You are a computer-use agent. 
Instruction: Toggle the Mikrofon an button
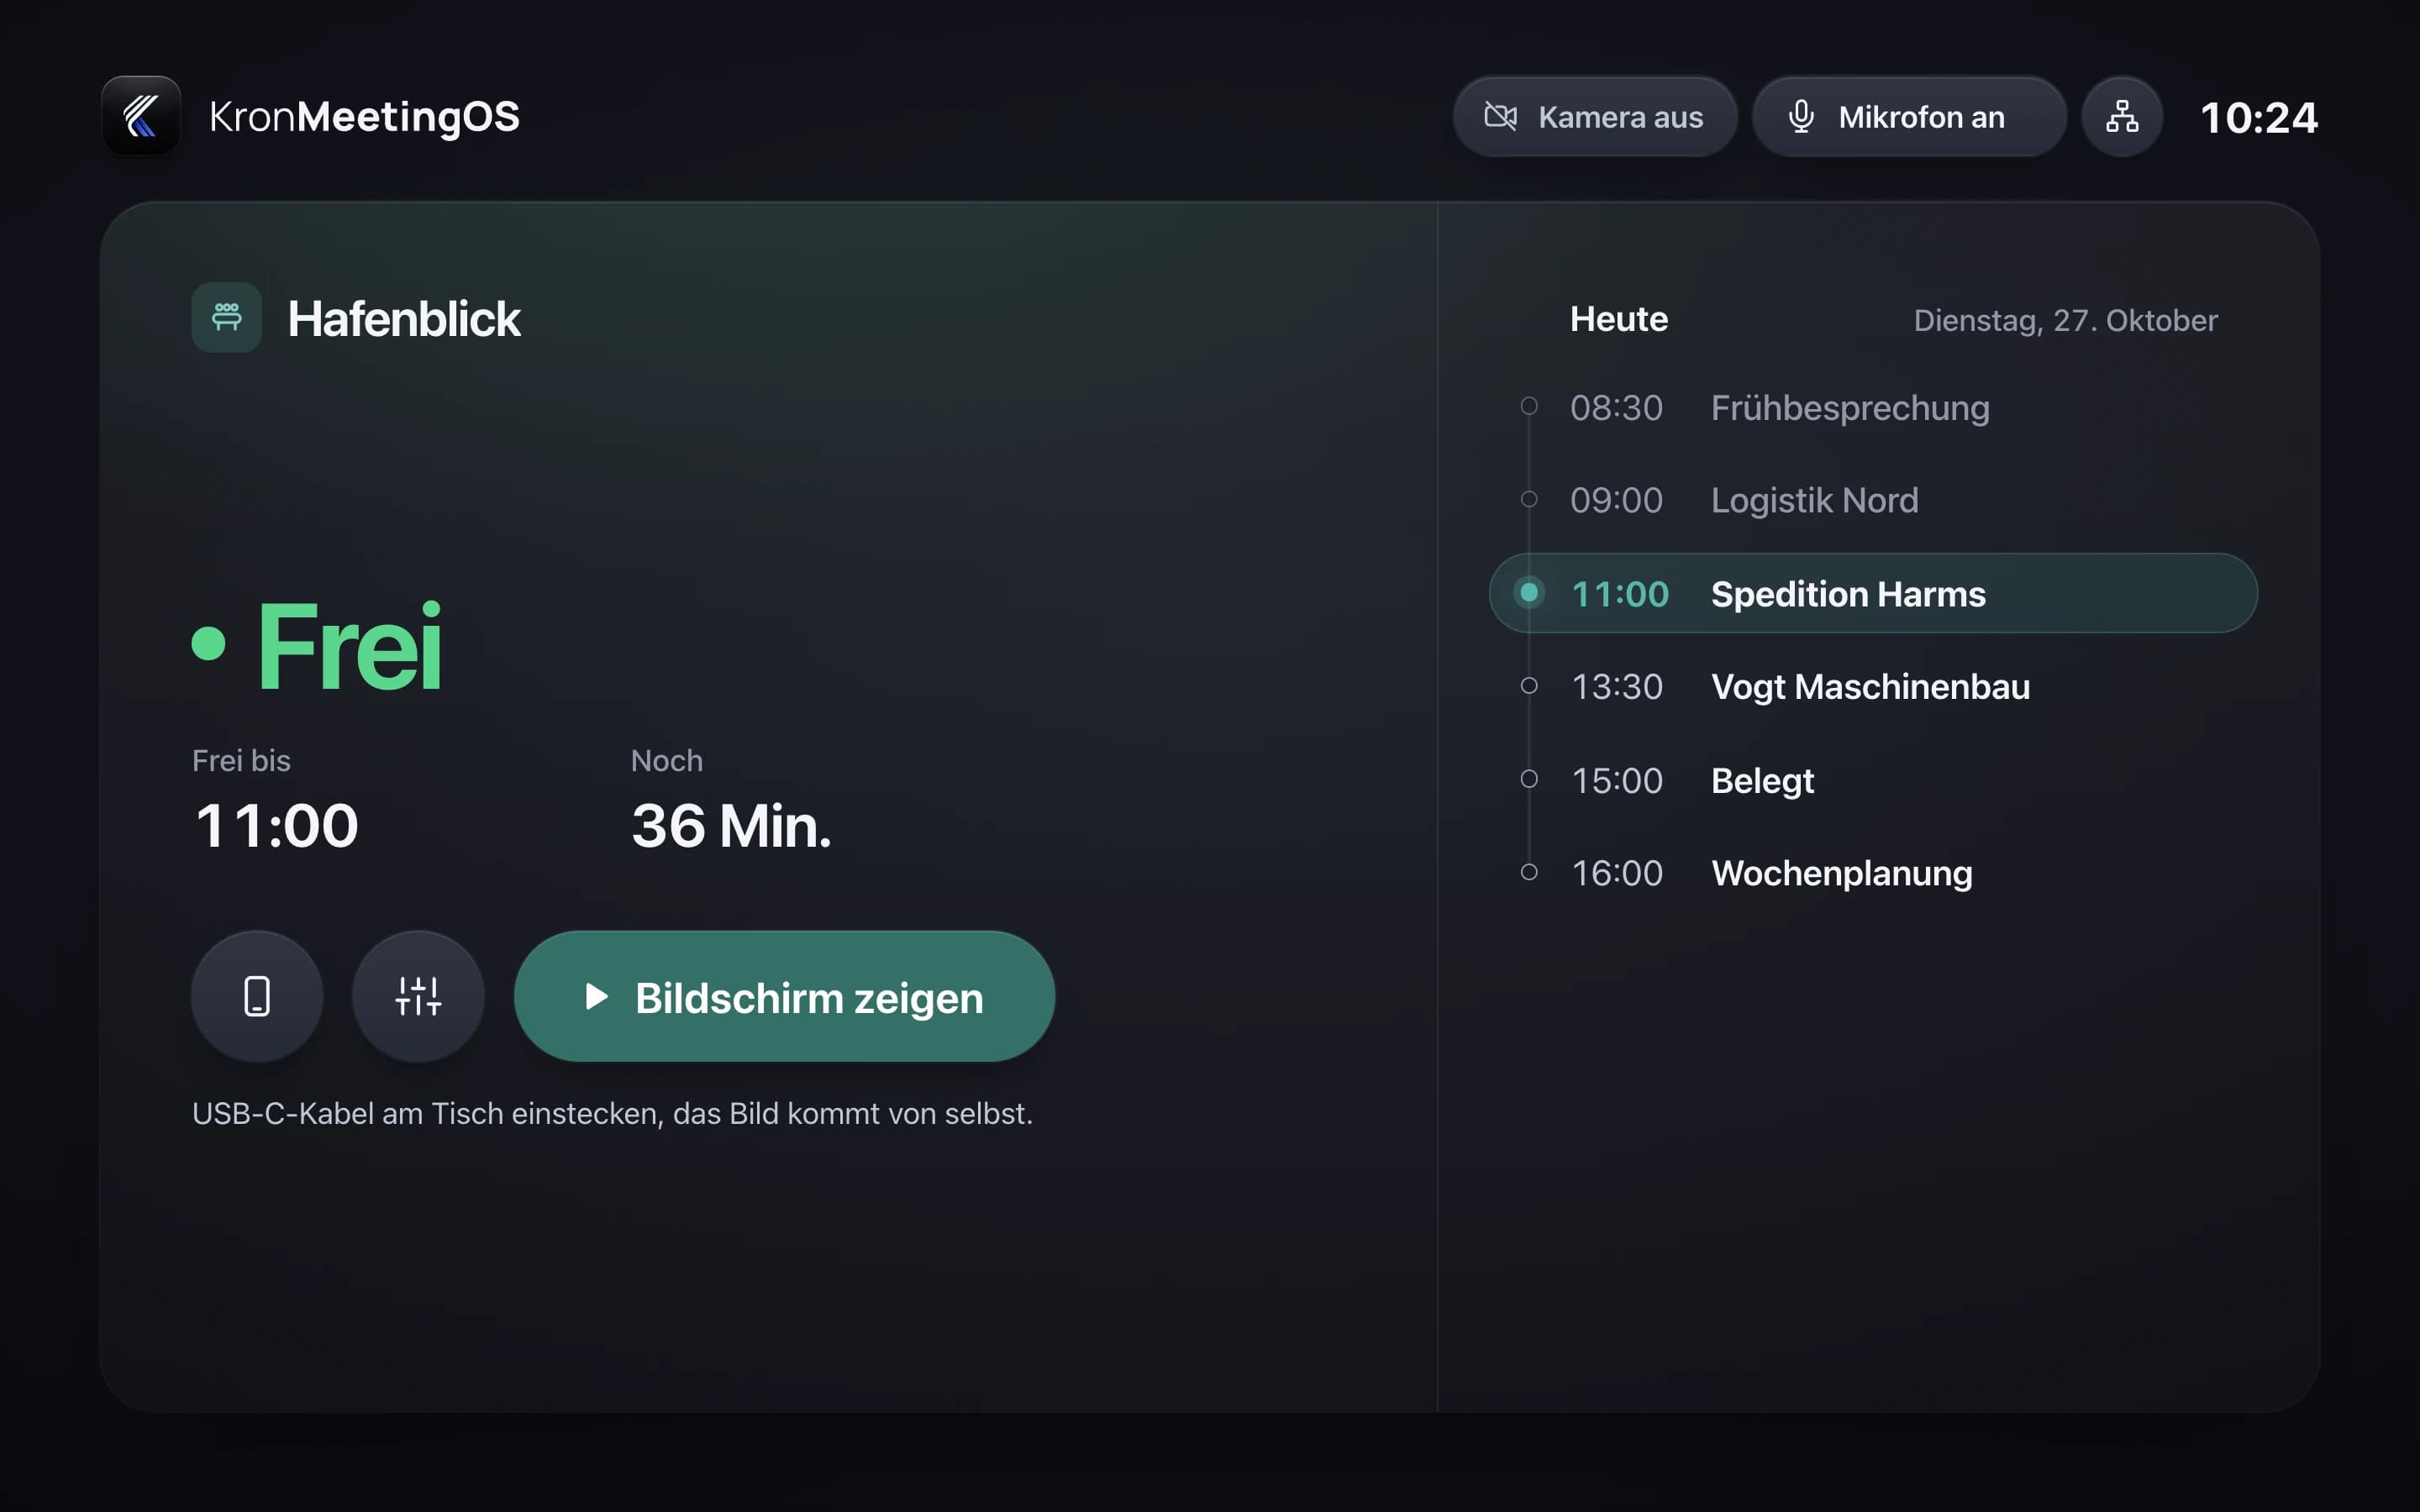[1908, 117]
